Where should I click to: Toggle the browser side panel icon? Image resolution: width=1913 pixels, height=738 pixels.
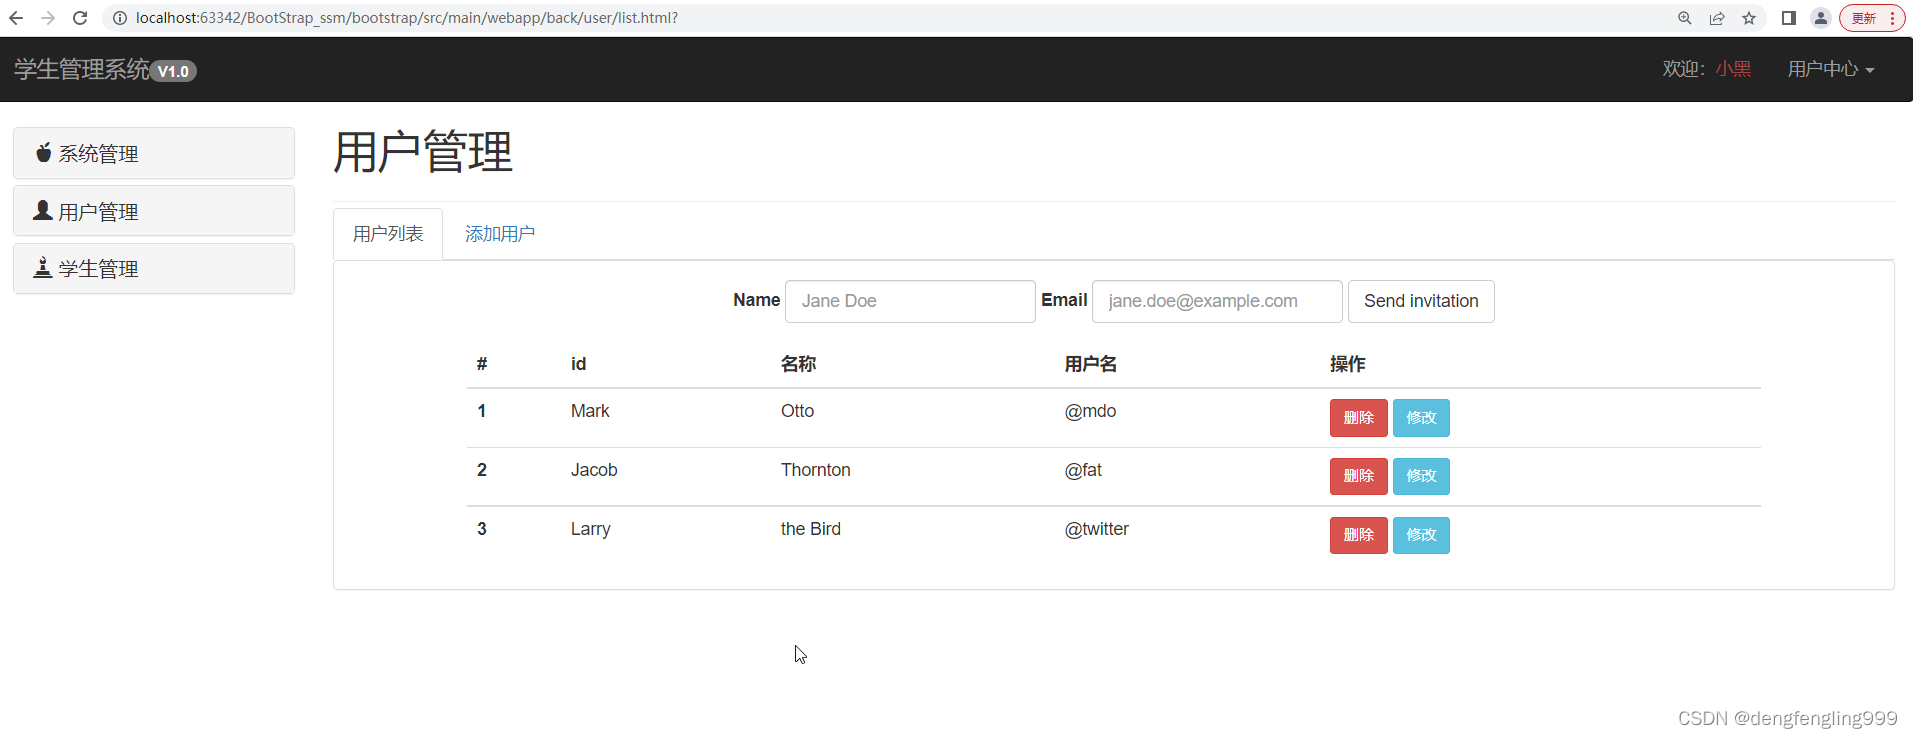[1789, 18]
